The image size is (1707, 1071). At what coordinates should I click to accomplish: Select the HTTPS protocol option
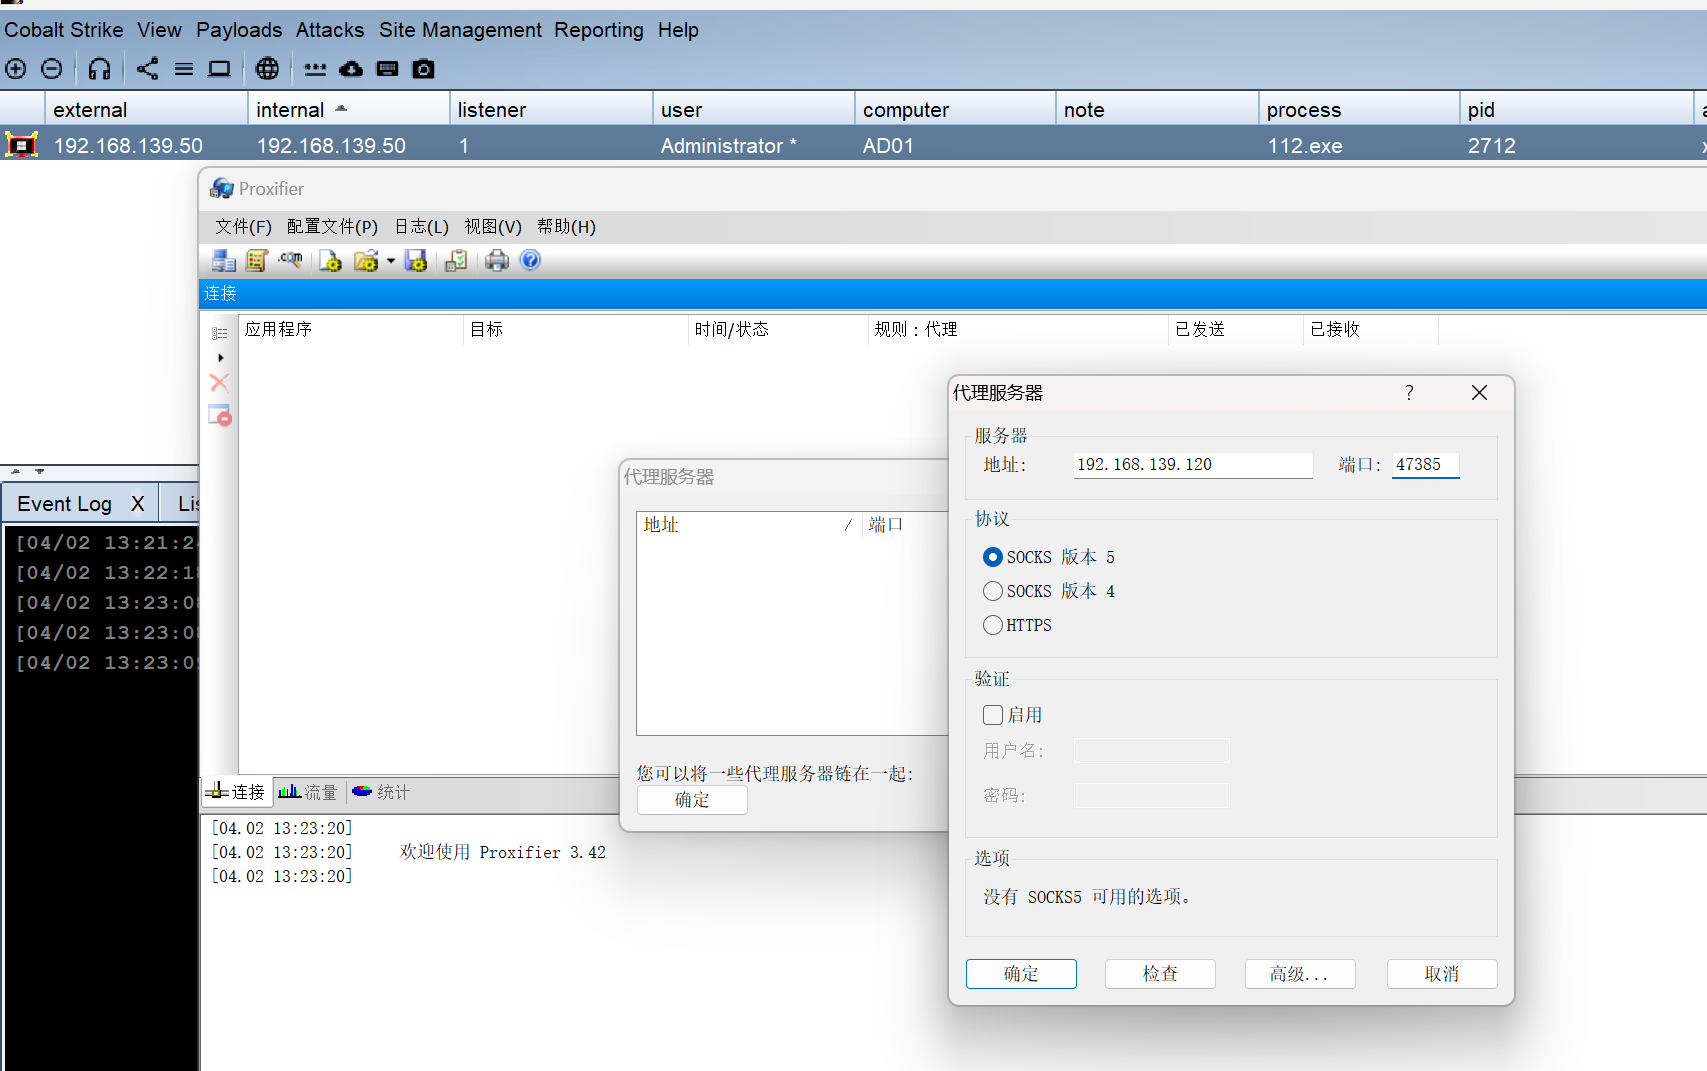(993, 625)
